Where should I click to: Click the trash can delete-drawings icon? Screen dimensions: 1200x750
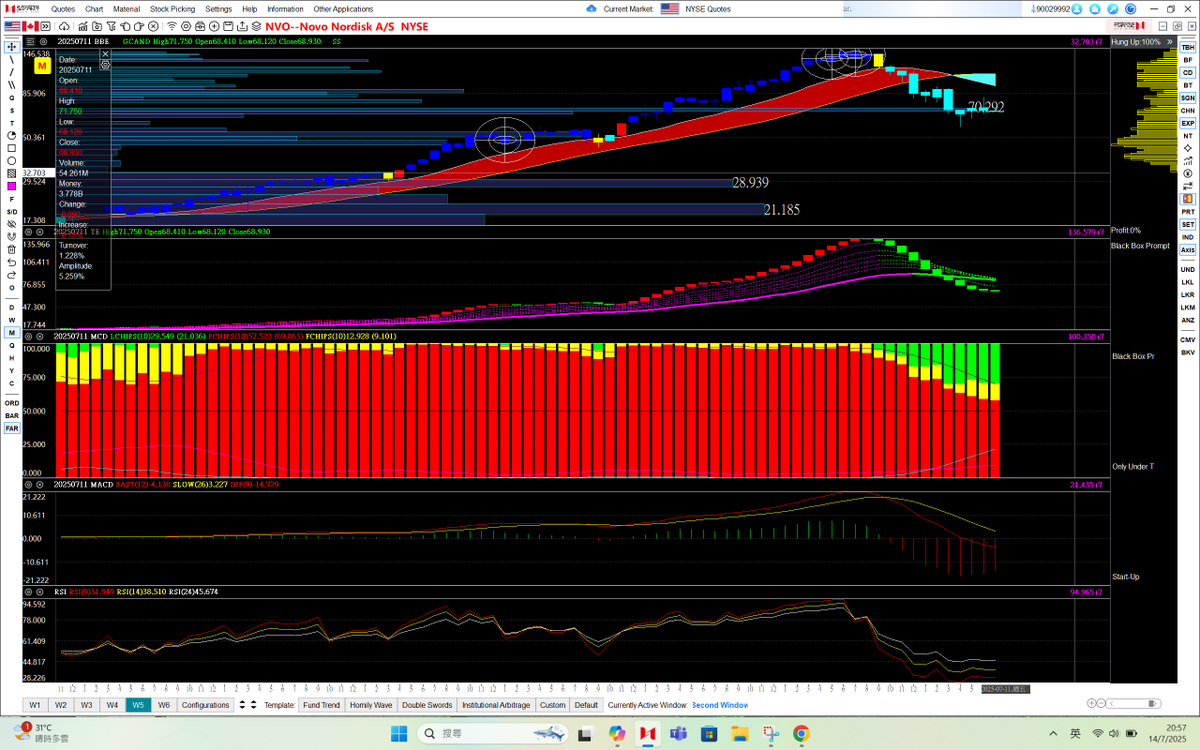pos(12,249)
